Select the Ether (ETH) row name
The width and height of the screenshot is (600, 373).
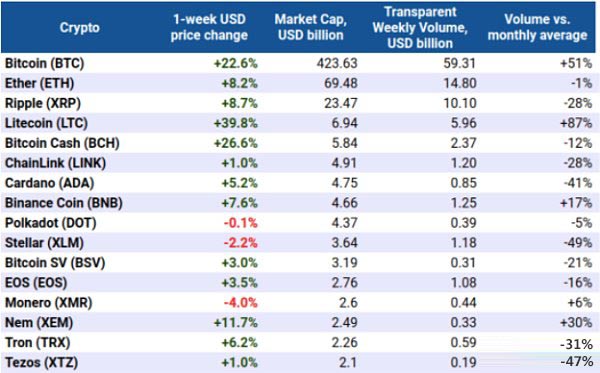(39, 83)
